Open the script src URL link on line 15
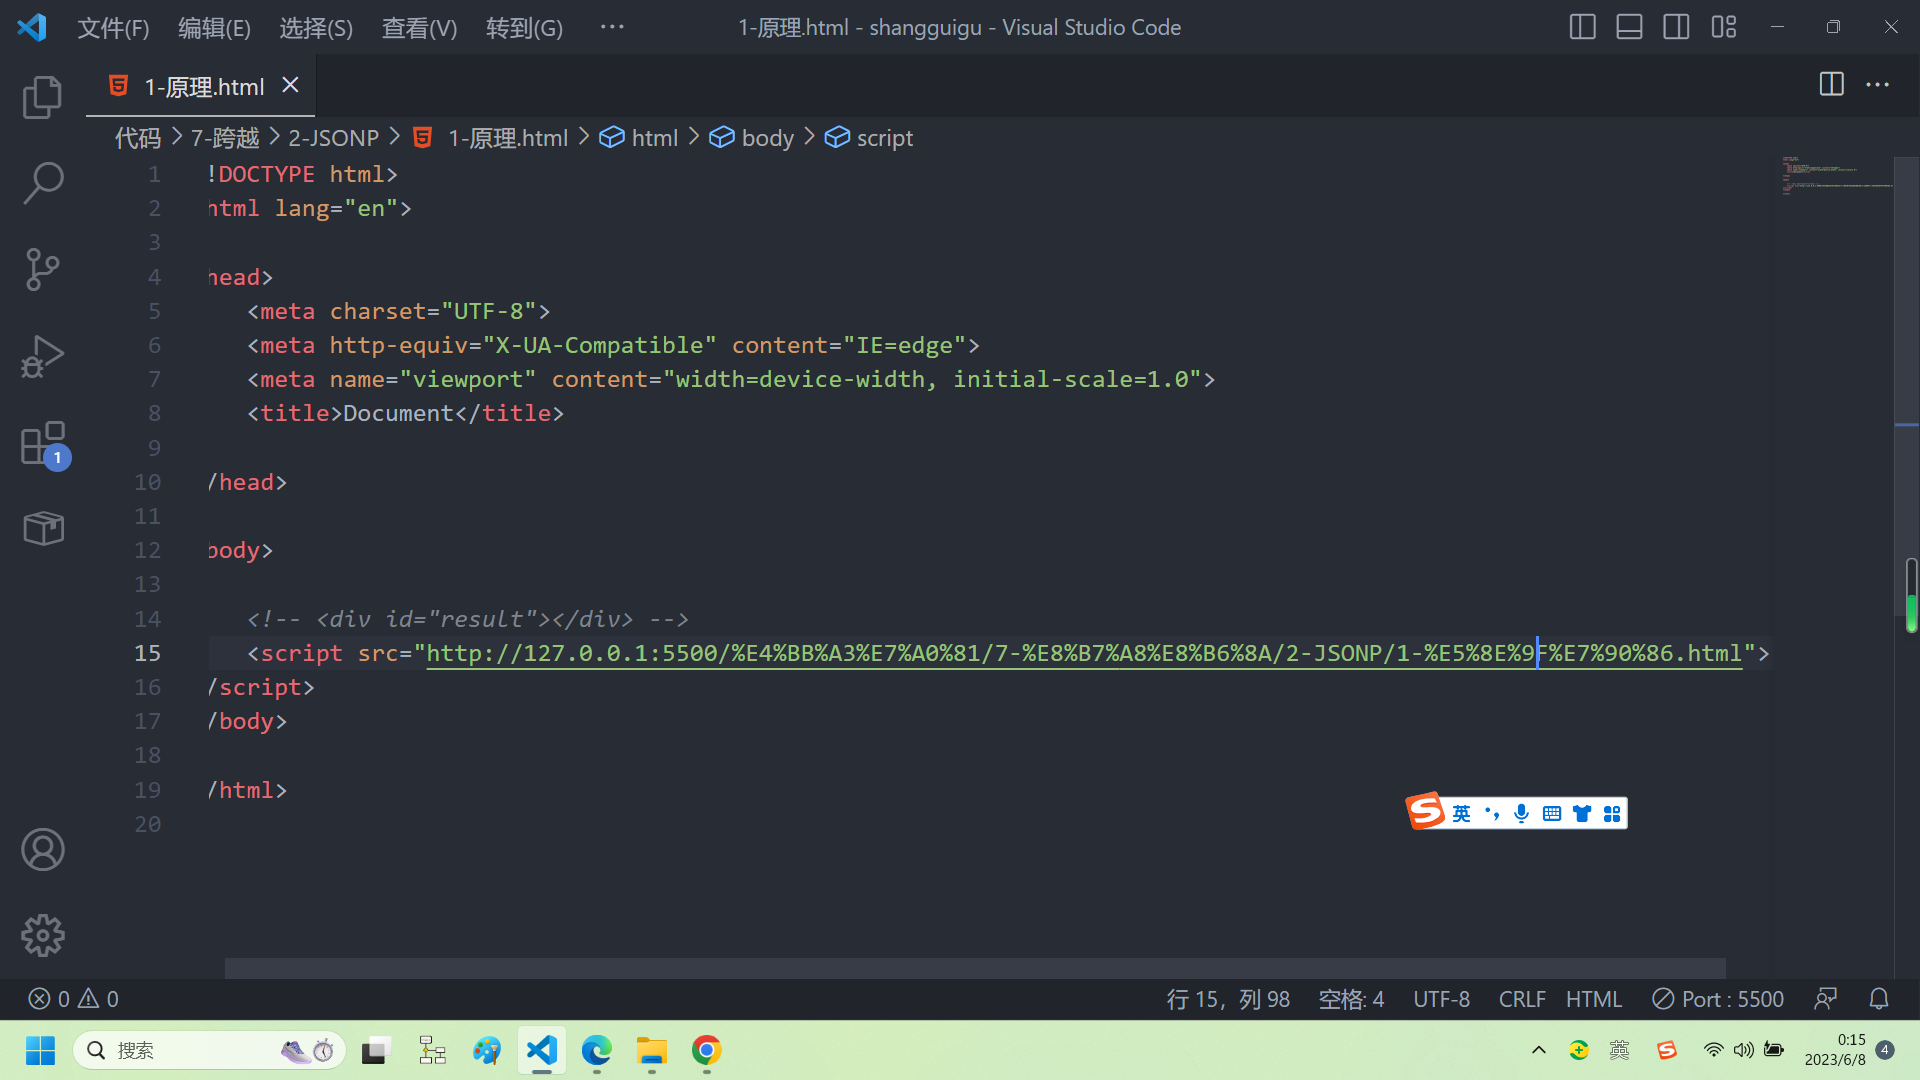This screenshot has width=1920, height=1080. pyautogui.click(x=1084, y=653)
